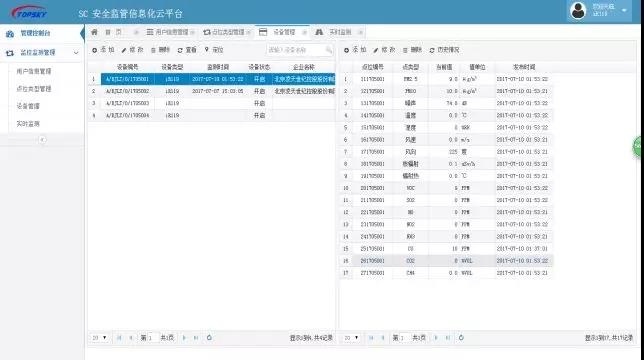Viewport: 644px width, 360px height.
Task: Click the pencil edit icon in left toolbar
Action: [x=124, y=50]
